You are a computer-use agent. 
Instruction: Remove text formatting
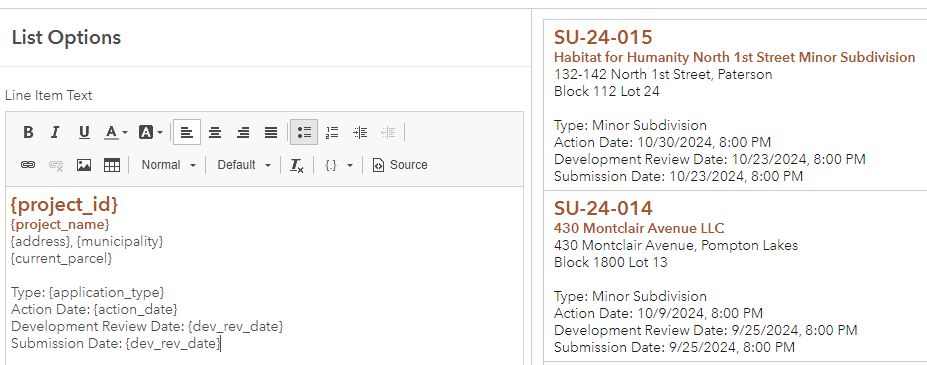point(296,165)
